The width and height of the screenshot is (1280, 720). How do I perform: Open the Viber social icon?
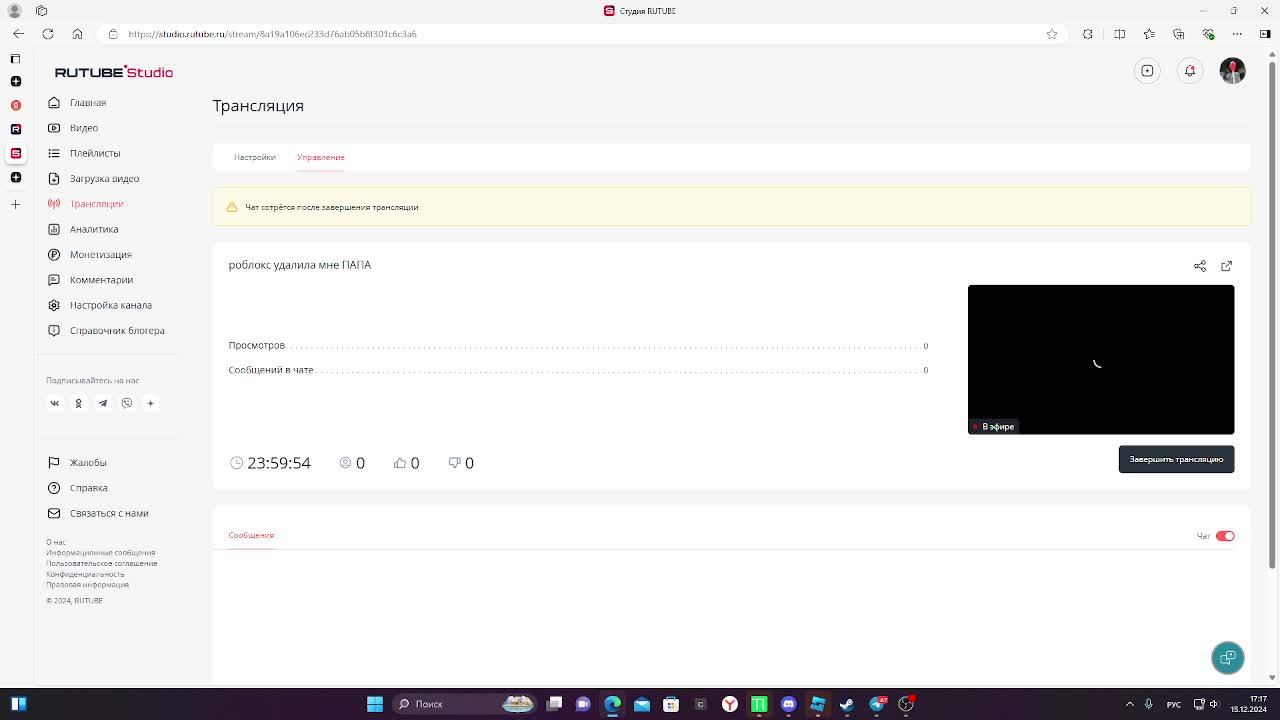pyautogui.click(x=127, y=403)
